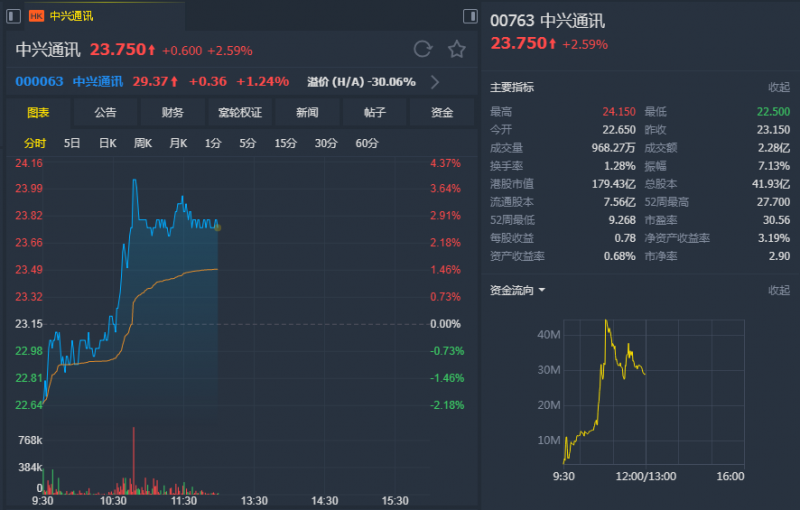Click the refresh quote icon

[x=422, y=49]
